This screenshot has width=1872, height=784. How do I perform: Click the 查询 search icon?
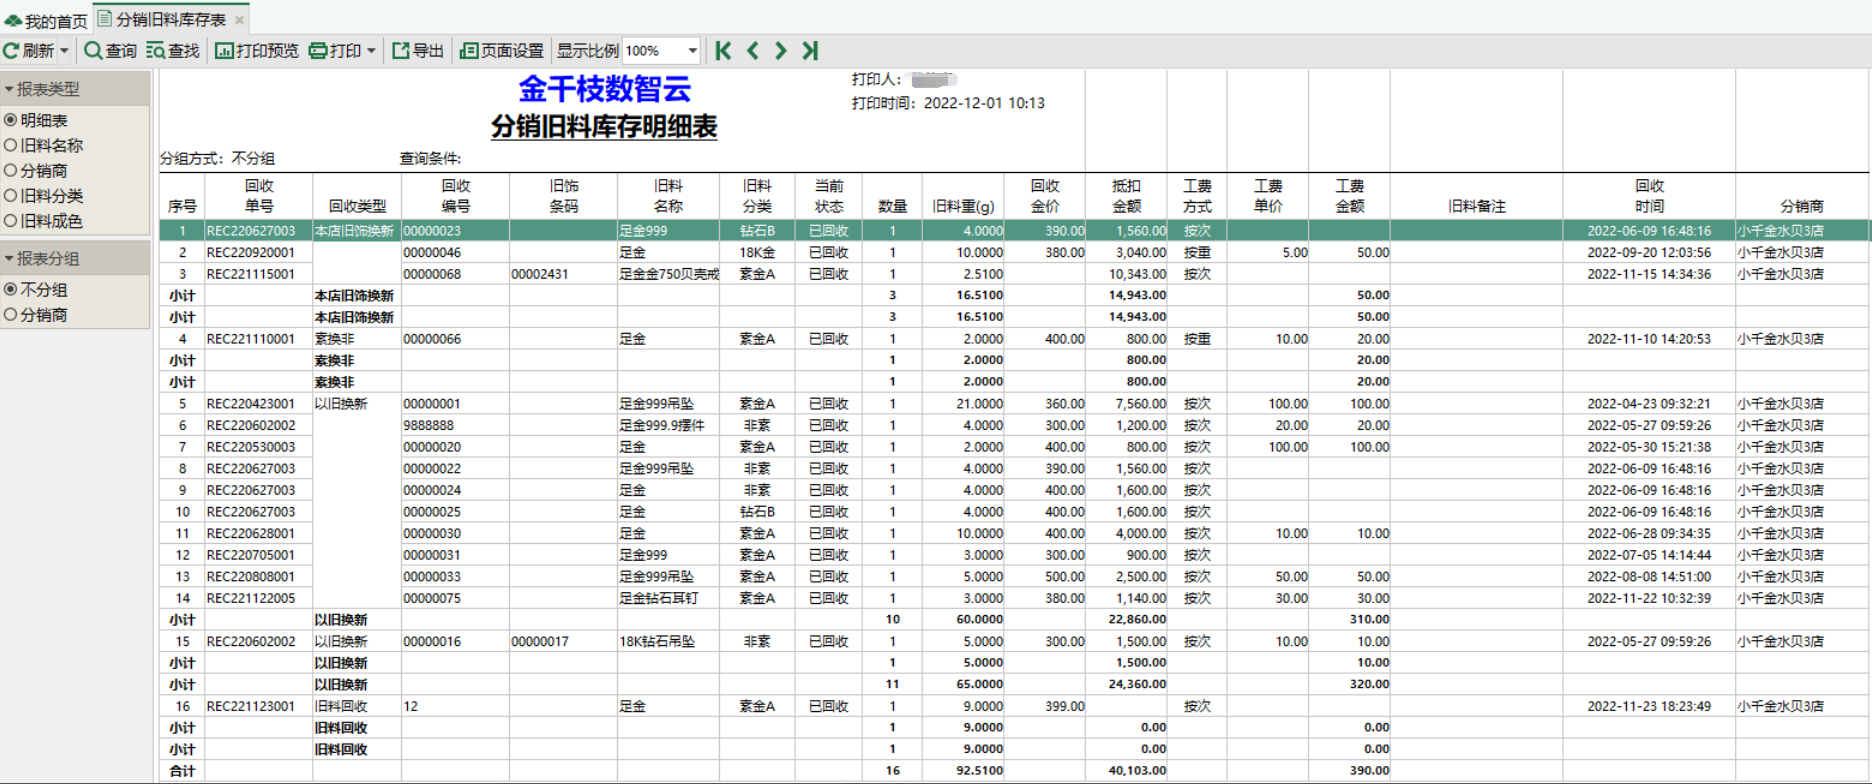click(x=93, y=50)
